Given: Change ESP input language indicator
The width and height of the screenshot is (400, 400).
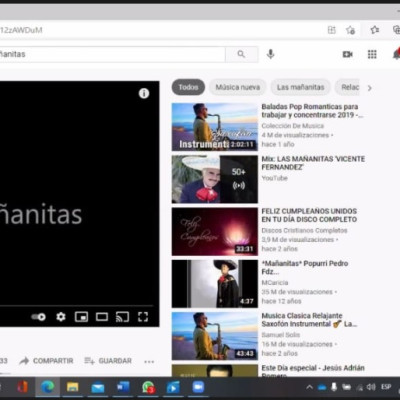Looking at the screenshot, I should [386, 387].
